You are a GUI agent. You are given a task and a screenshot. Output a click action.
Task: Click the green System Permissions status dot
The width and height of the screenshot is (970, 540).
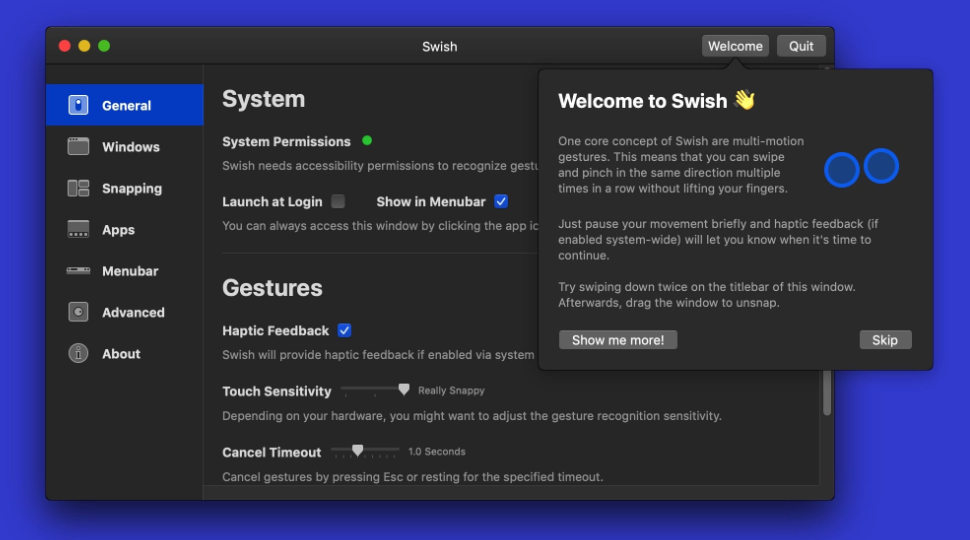[x=367, y=141]
